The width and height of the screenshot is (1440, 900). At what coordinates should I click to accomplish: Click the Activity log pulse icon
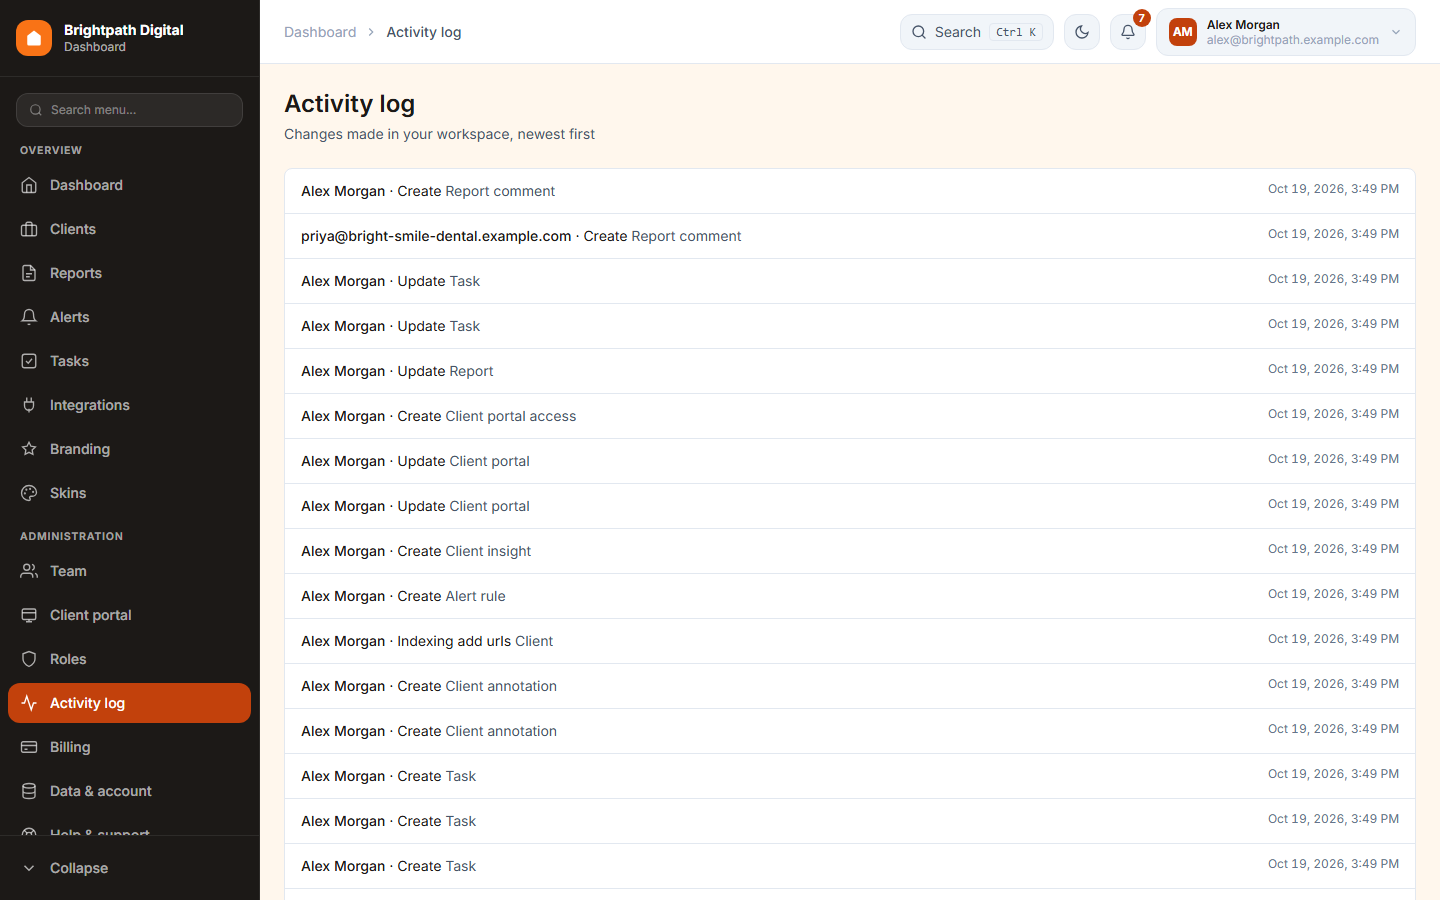click(x=29, y=703)
